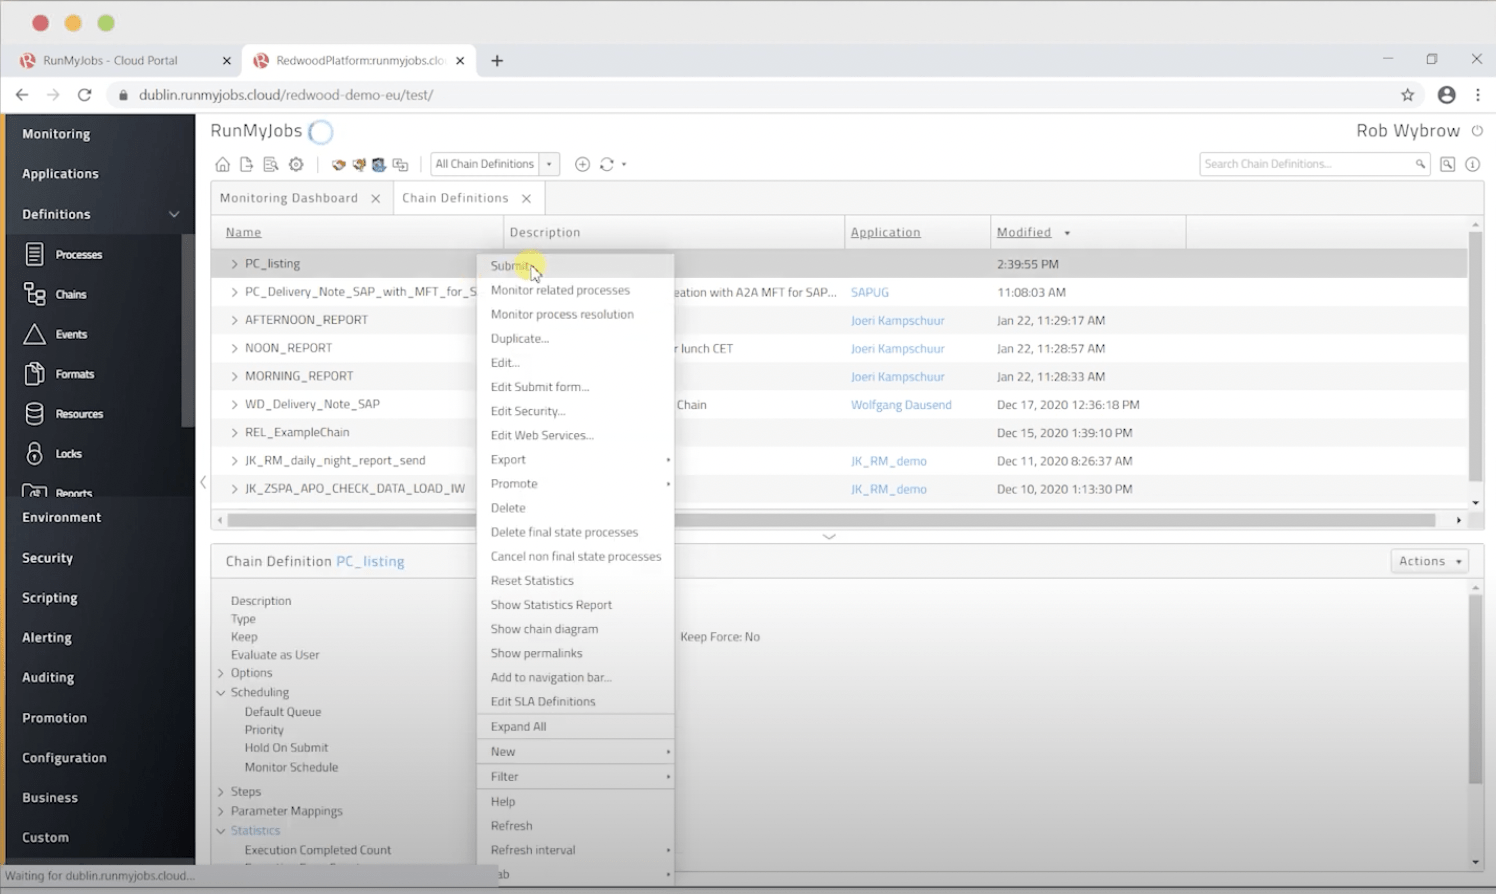Click the Home icon in the toolbar
This screenshot has height=894, width=1496.
click(x=222, y=164)
